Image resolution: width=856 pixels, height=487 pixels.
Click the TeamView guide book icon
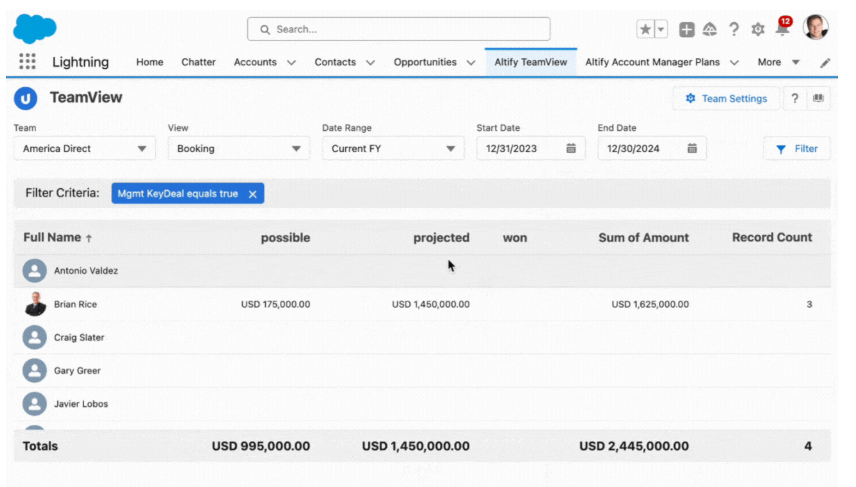click(x=818, y=98)
